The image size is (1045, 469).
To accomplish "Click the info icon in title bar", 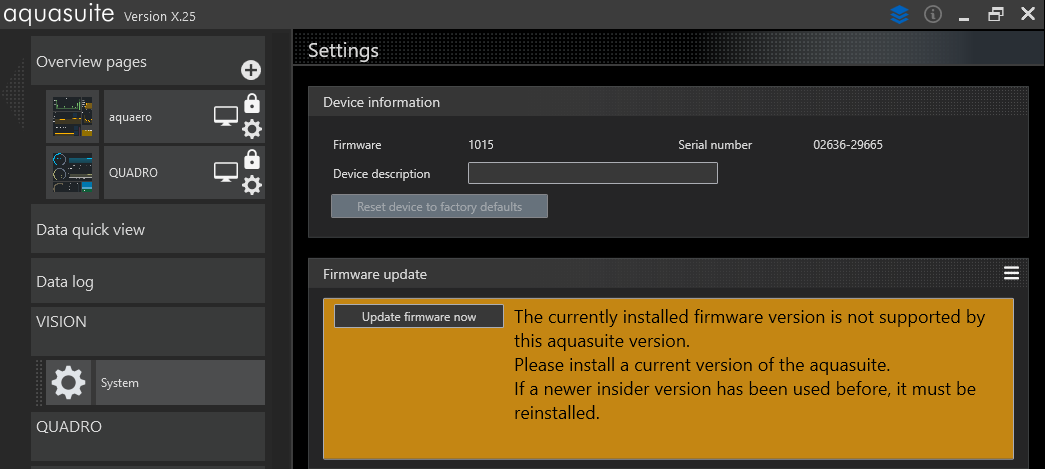I will [x=933, y=15].
